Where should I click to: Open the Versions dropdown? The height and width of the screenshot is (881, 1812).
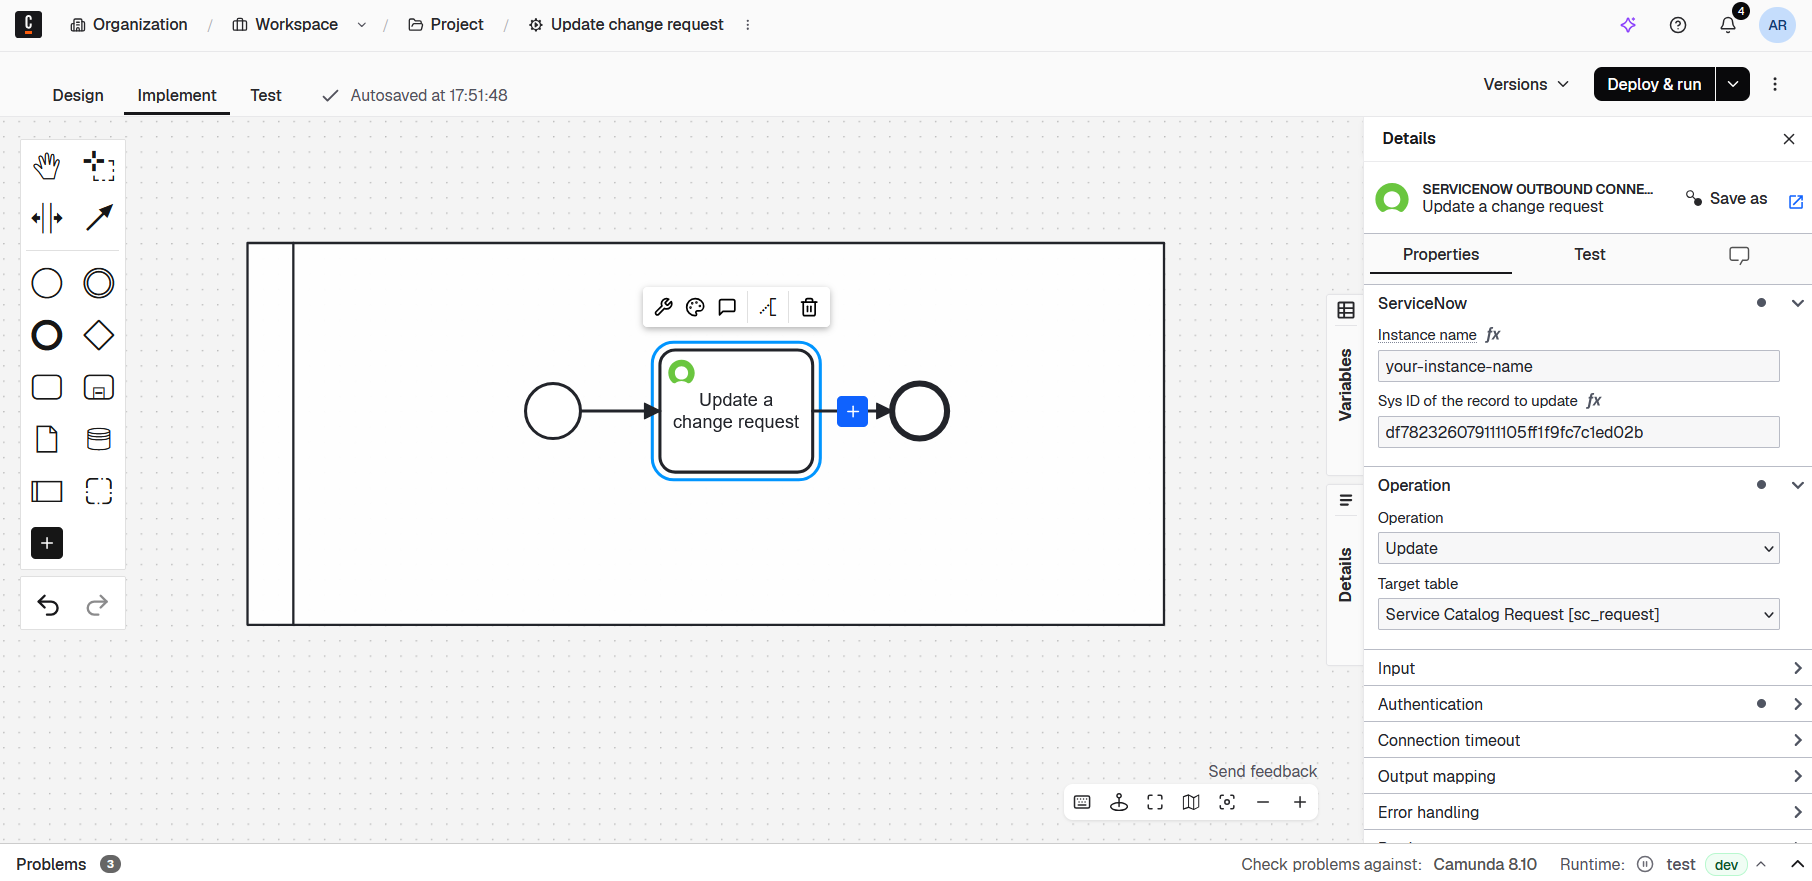1526,84
